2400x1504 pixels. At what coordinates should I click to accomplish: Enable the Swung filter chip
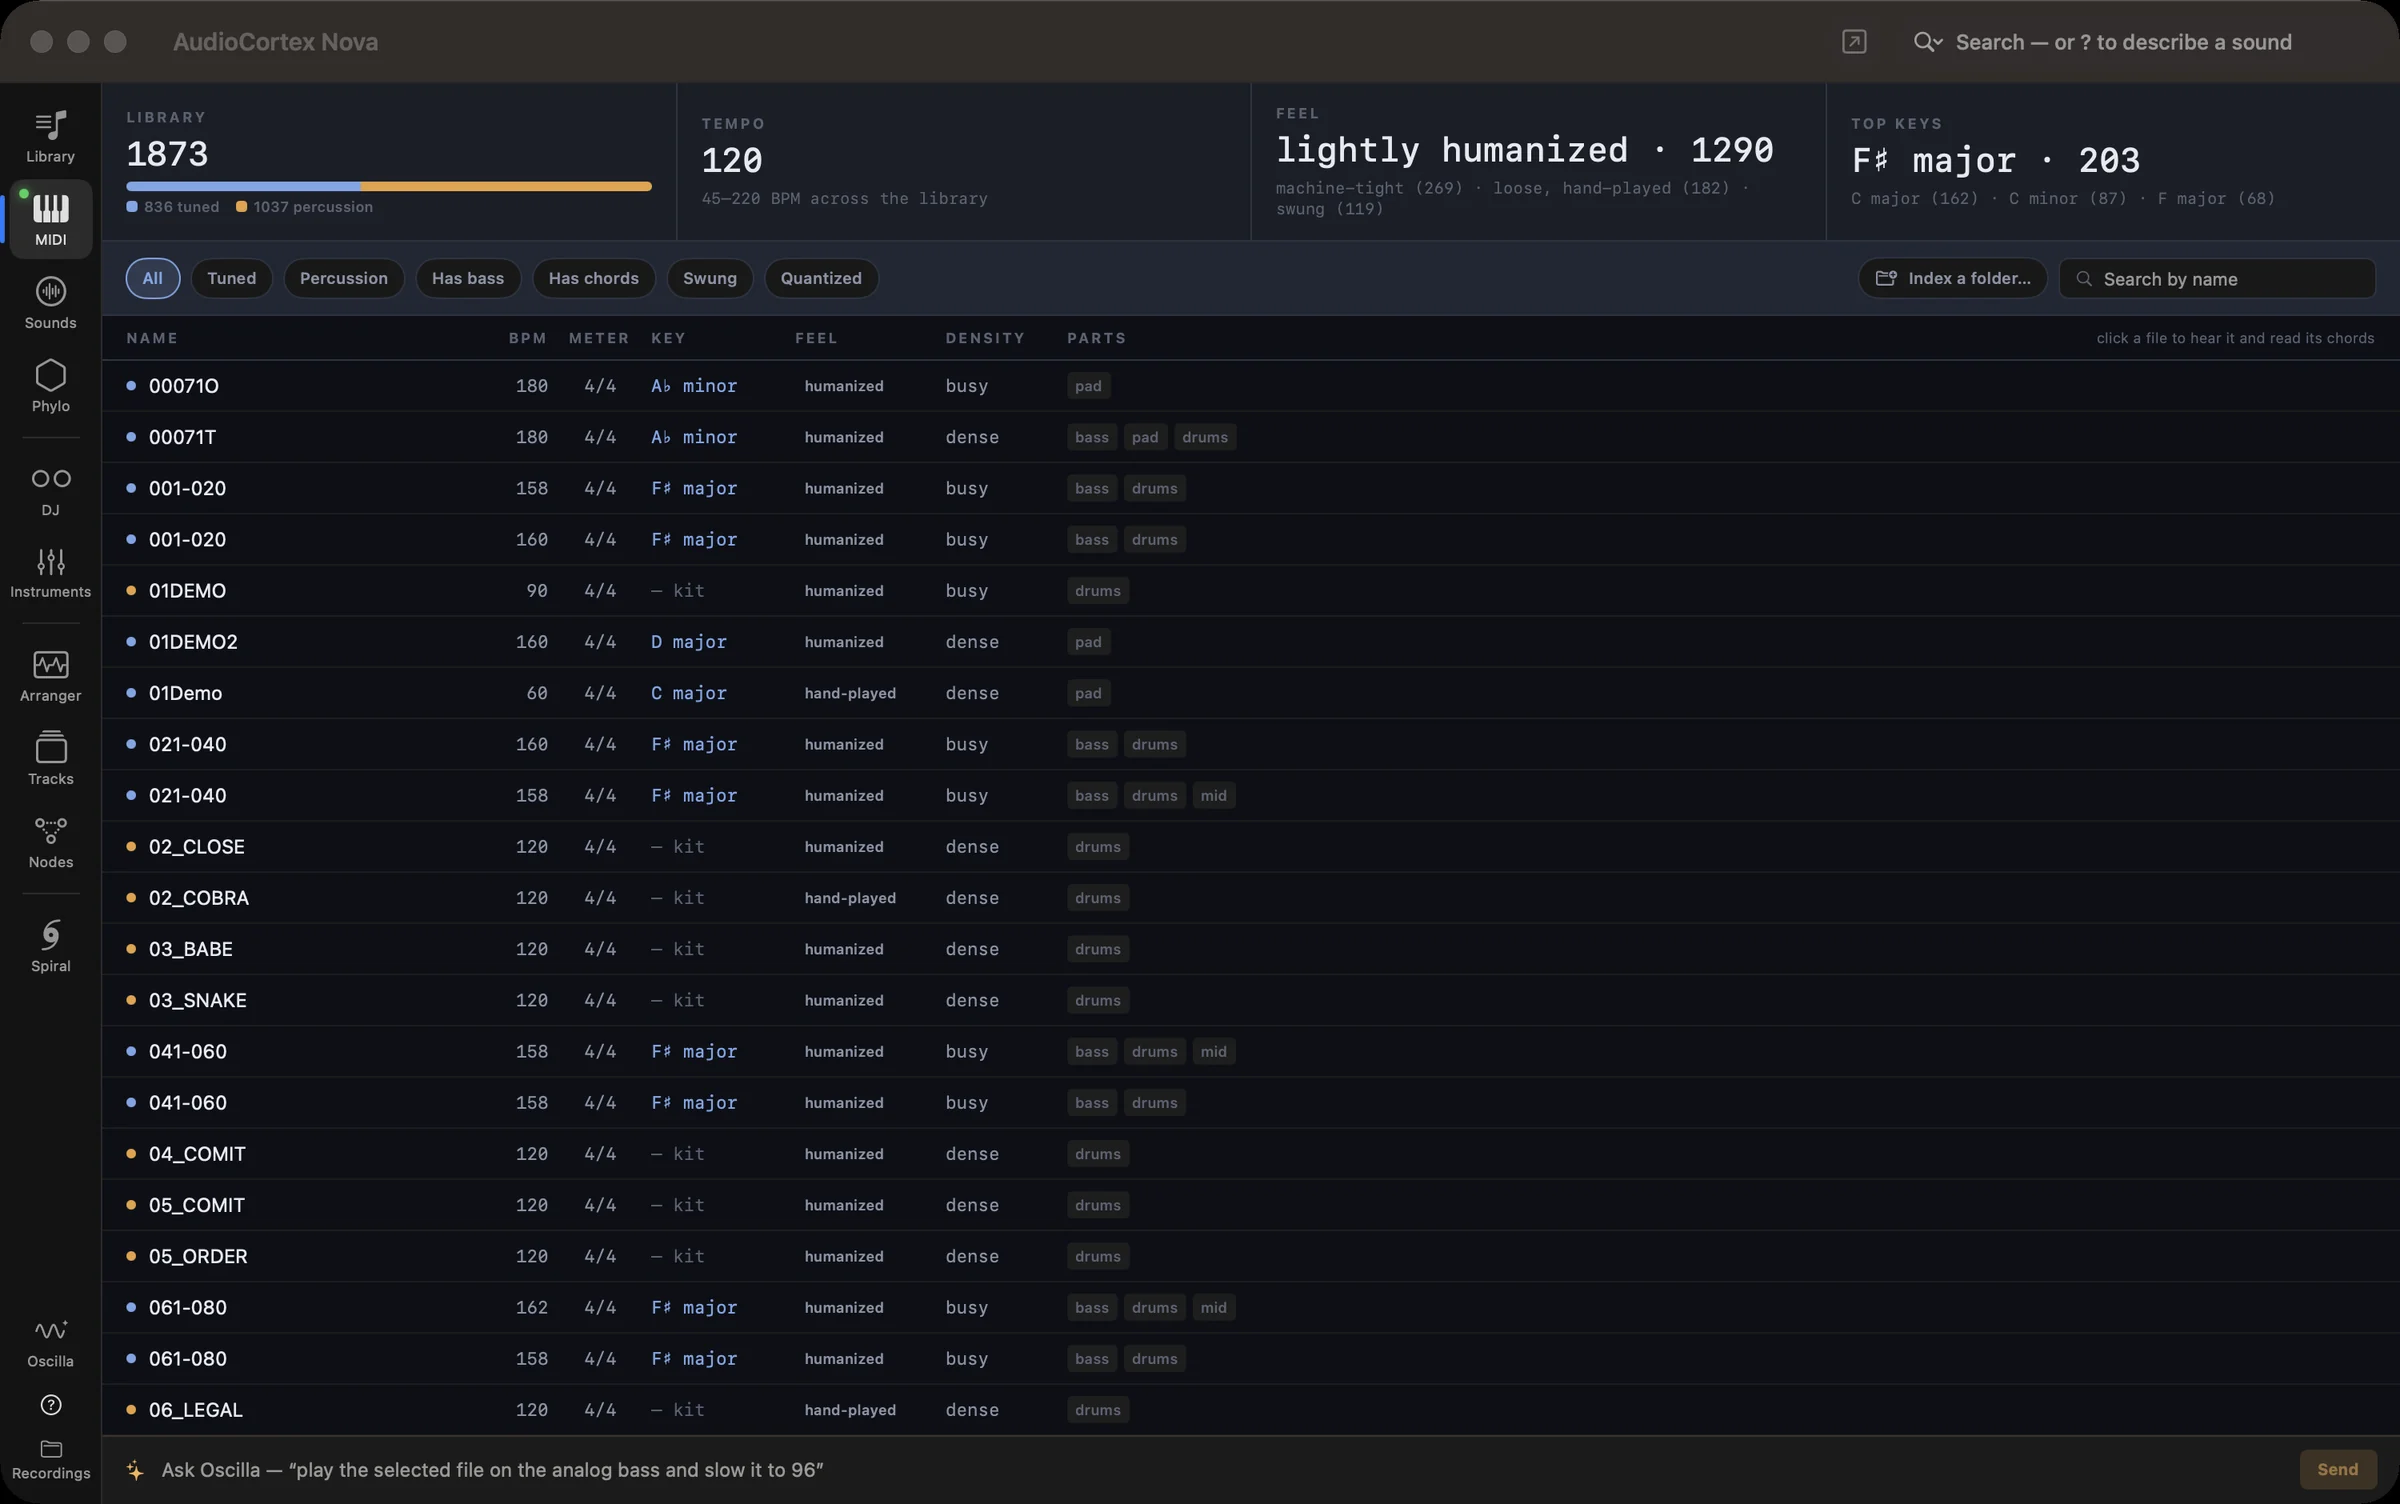coord(709,278)
